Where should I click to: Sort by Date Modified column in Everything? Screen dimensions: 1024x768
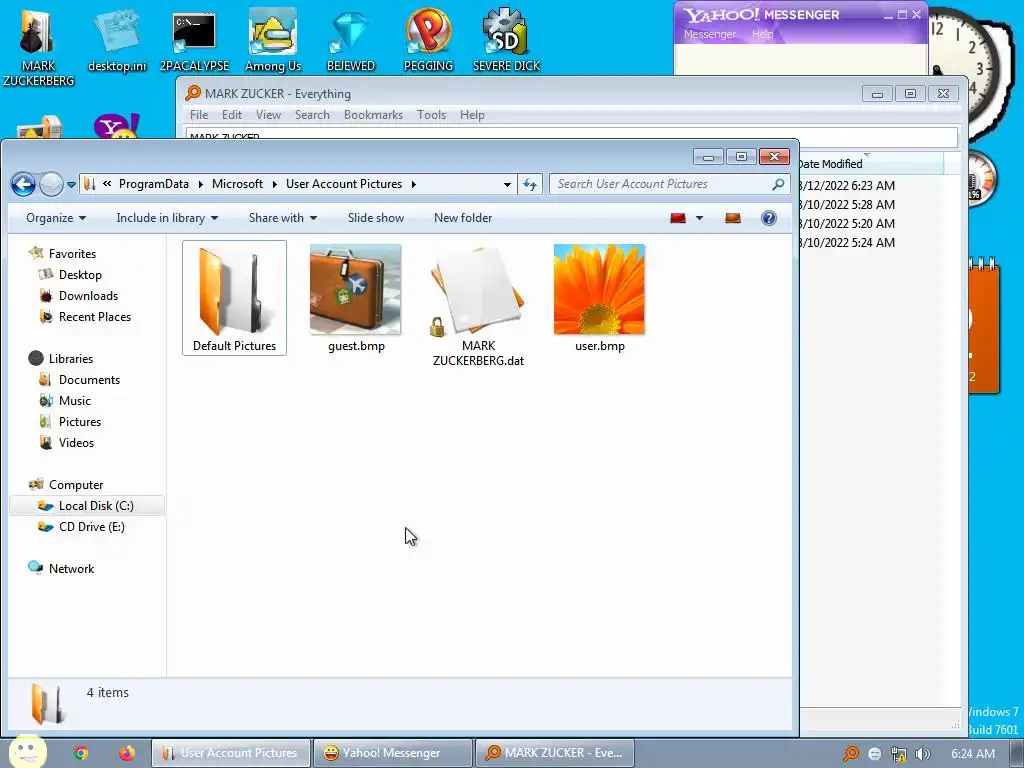pyautogui.click(x=871, y=164)
